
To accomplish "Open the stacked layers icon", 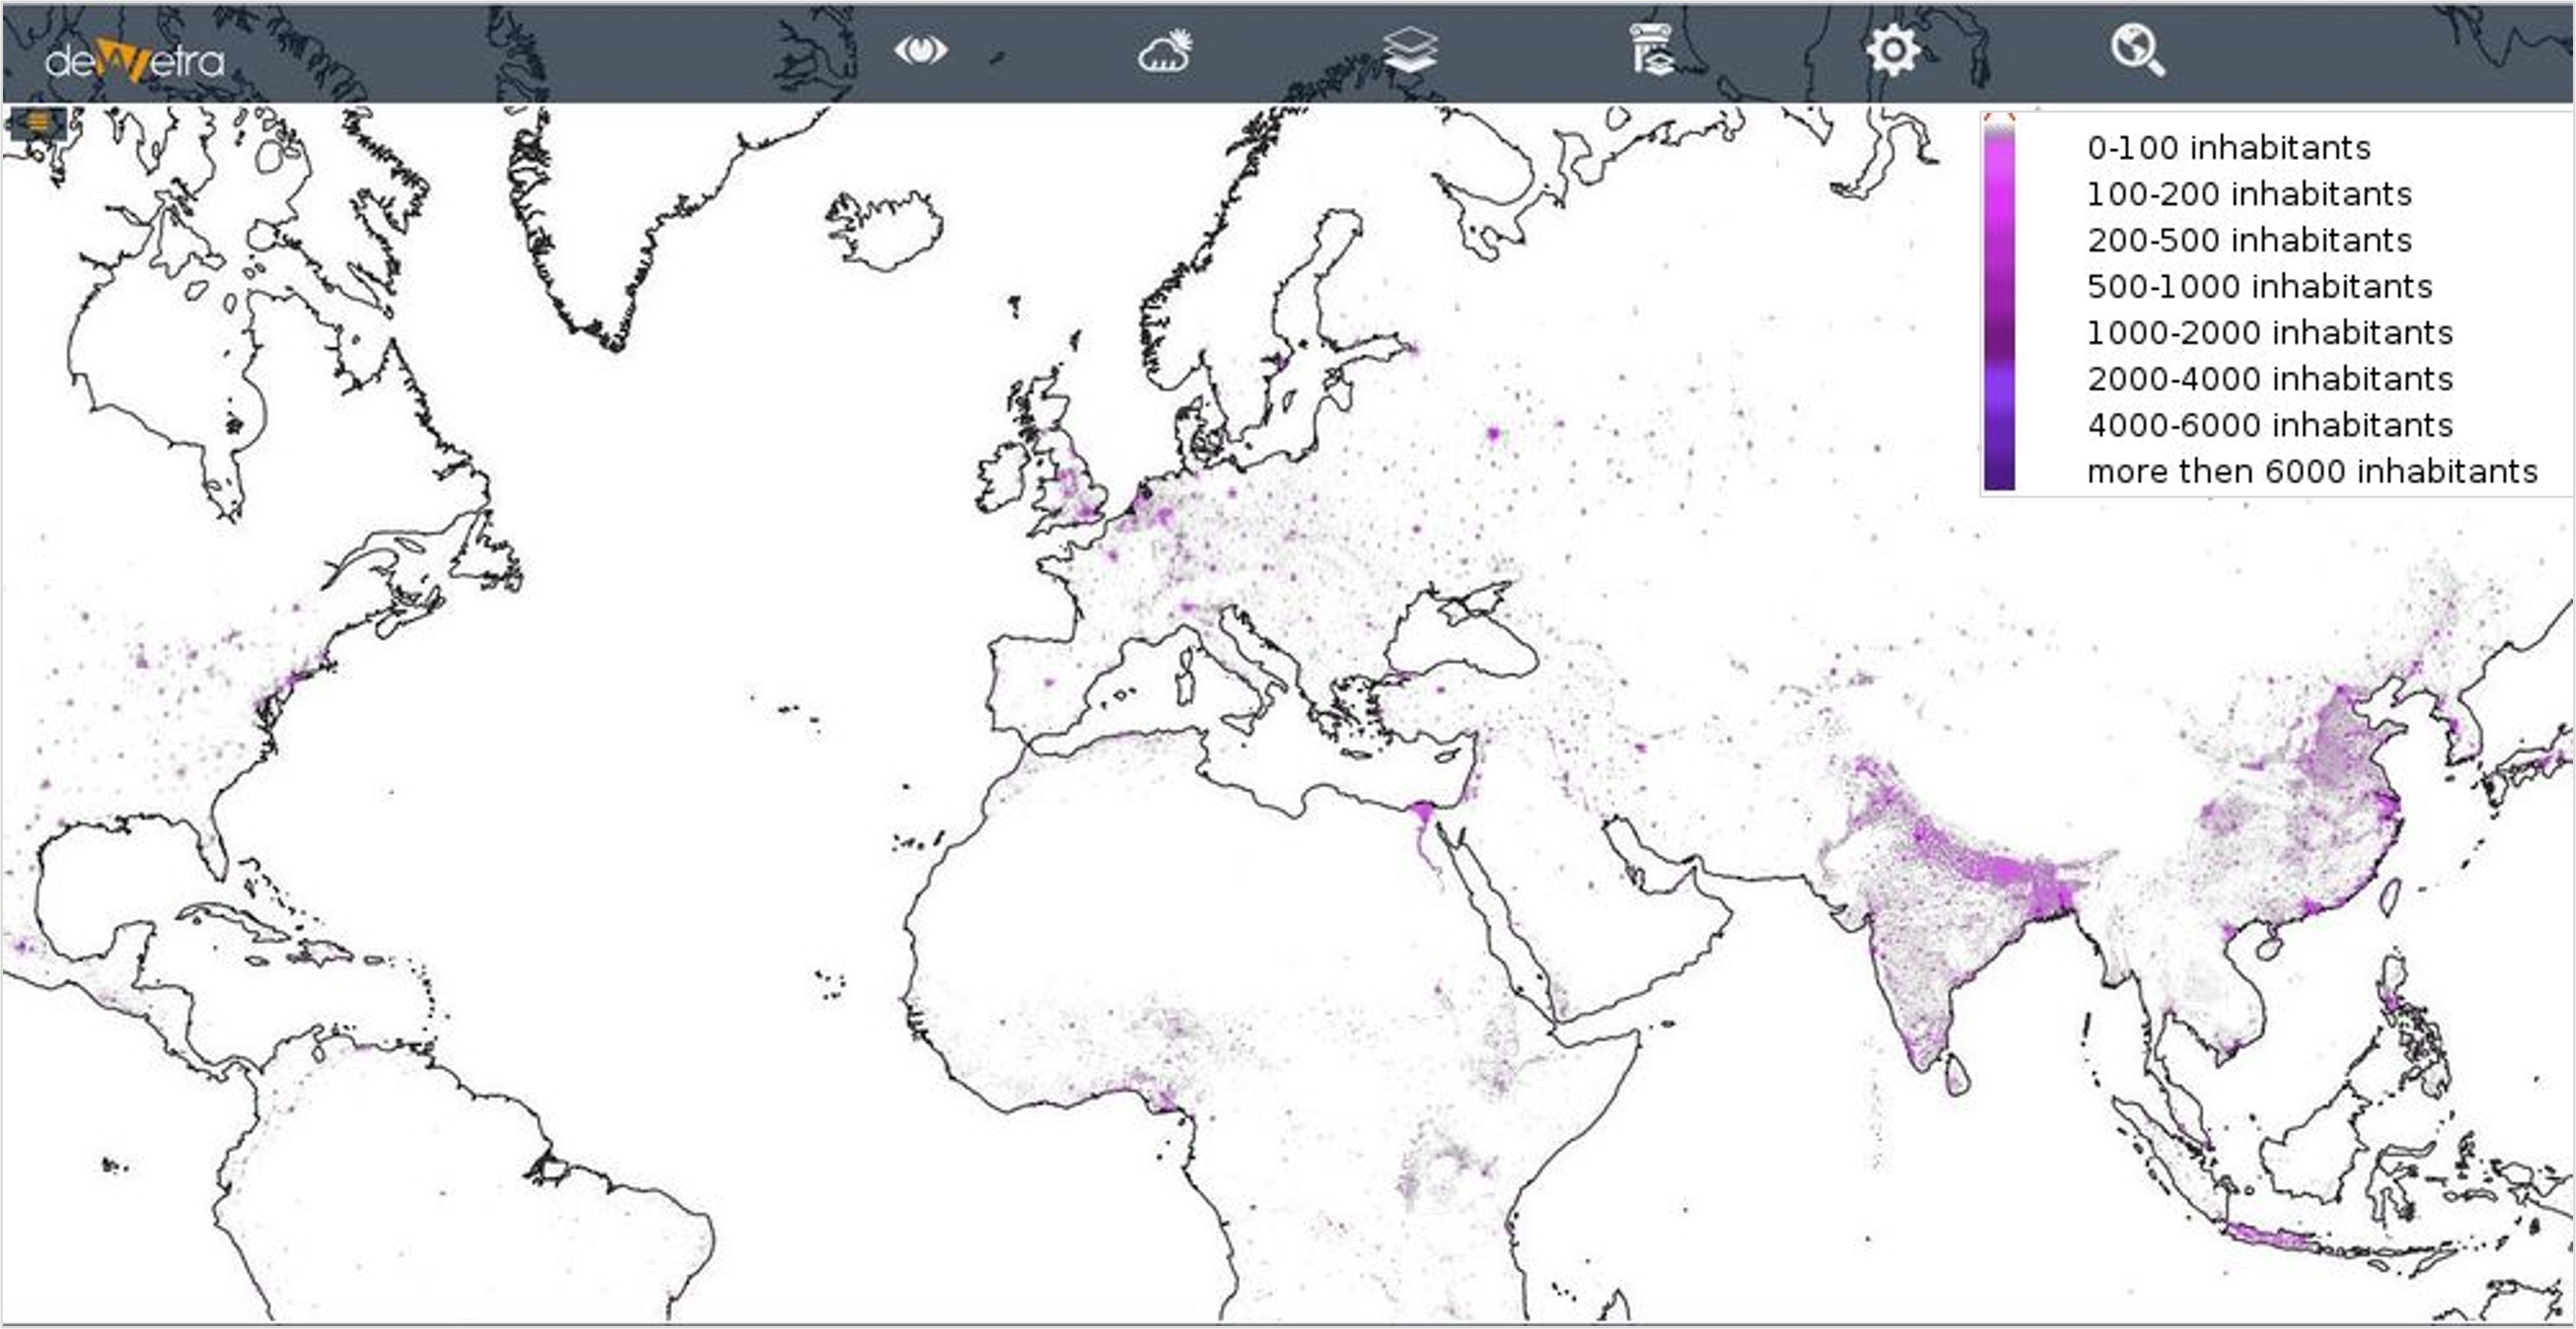I will pyautogui.click(x=1410, y=51).
